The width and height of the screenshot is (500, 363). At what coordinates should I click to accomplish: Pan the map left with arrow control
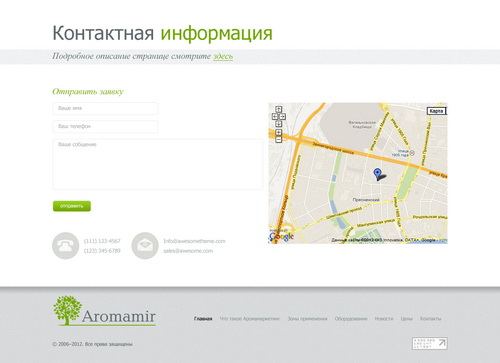pyautogui.click(x=275, y=117)
